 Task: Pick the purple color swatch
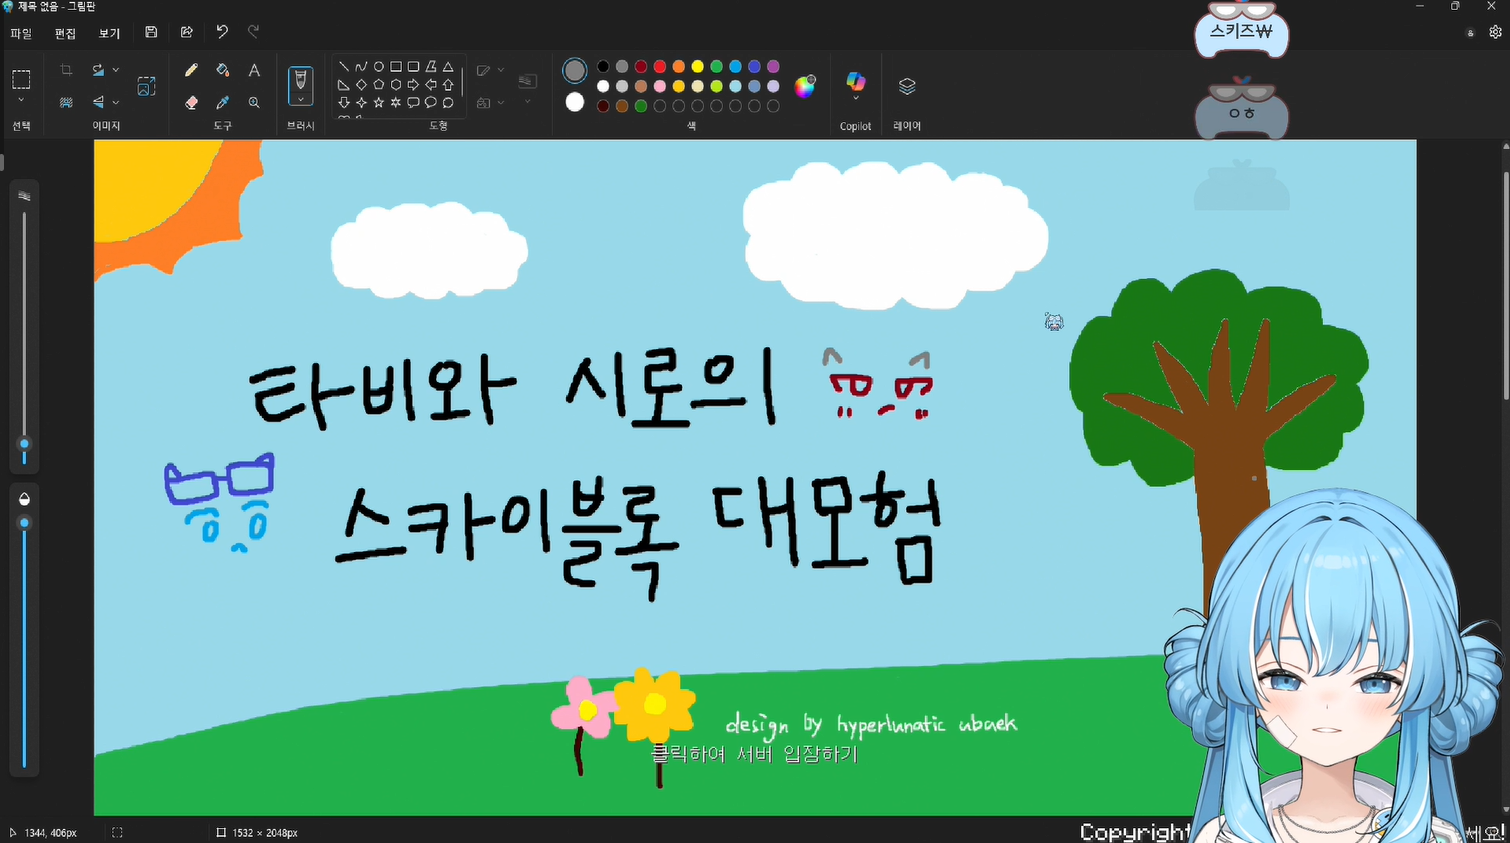click(x=773, y=67)
